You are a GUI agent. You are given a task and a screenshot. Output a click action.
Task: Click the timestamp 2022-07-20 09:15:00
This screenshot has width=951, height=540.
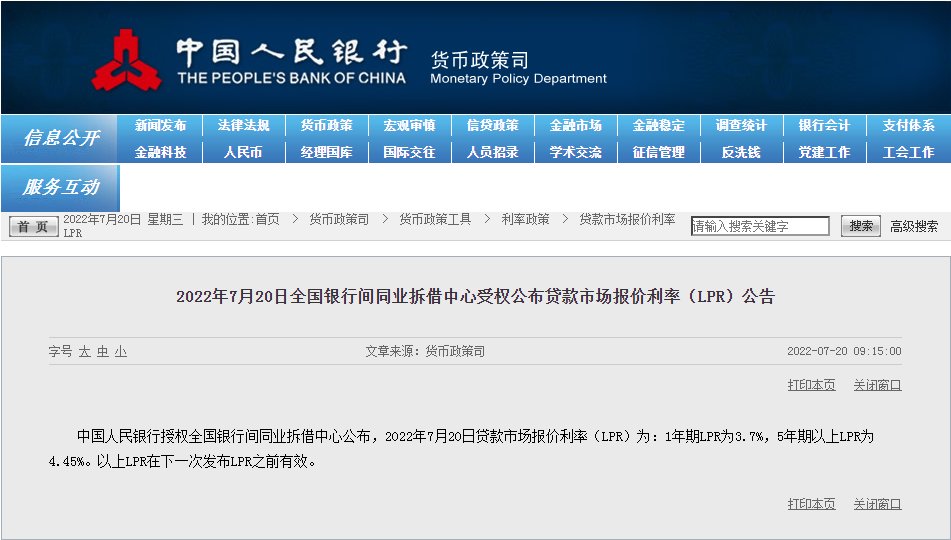[x=844, y=351]
